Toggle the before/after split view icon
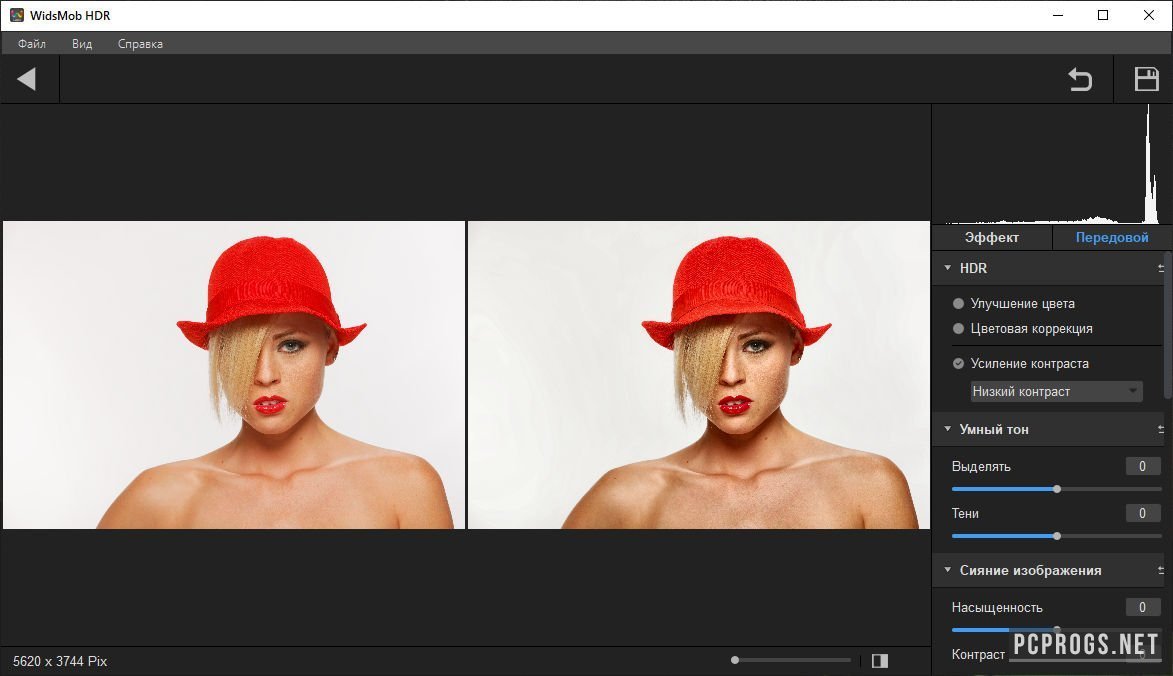The width and height of the screenshot is (1173, 676). click(880, 661)
